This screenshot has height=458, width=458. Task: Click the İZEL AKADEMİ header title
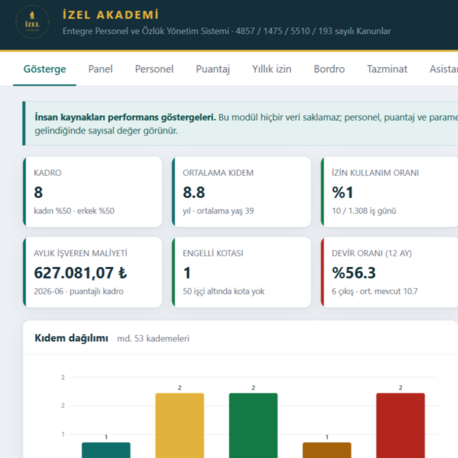(111, 15)
